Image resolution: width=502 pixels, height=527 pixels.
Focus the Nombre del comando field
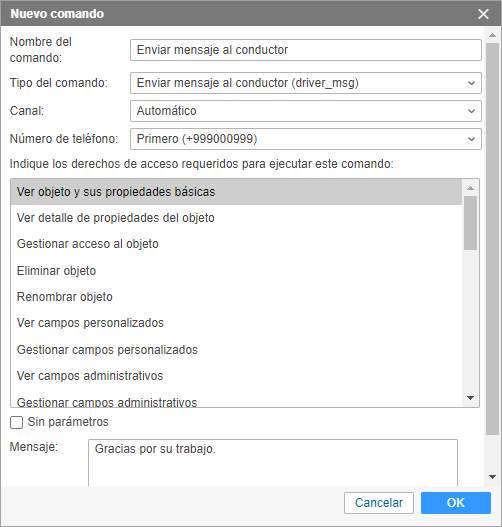tap(305, 50)
